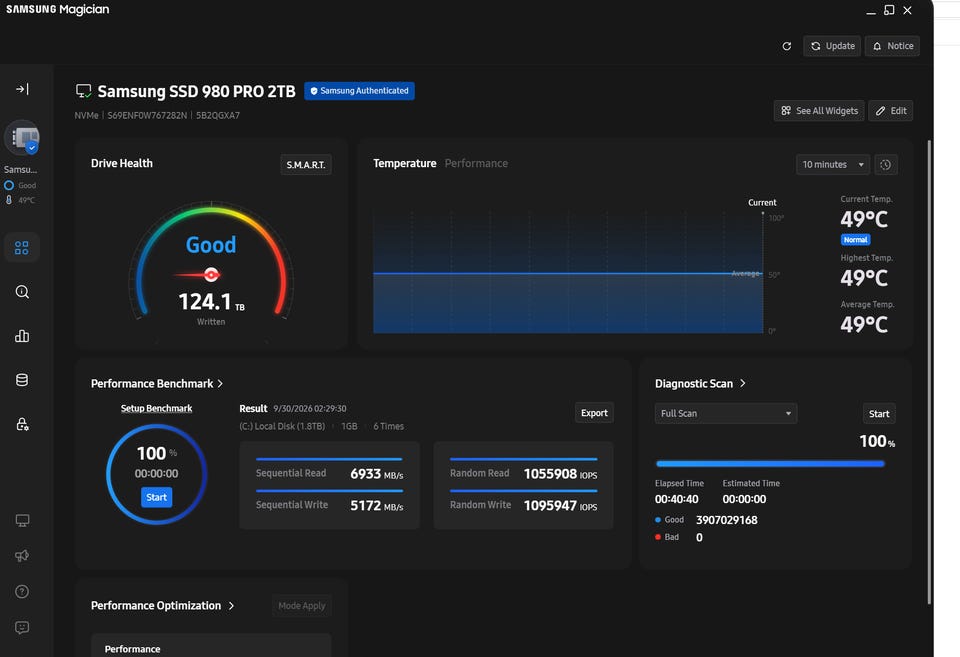Open the Full Scan type dropdown
Viewport: 960px width, 657px height.
pos(726,413)
